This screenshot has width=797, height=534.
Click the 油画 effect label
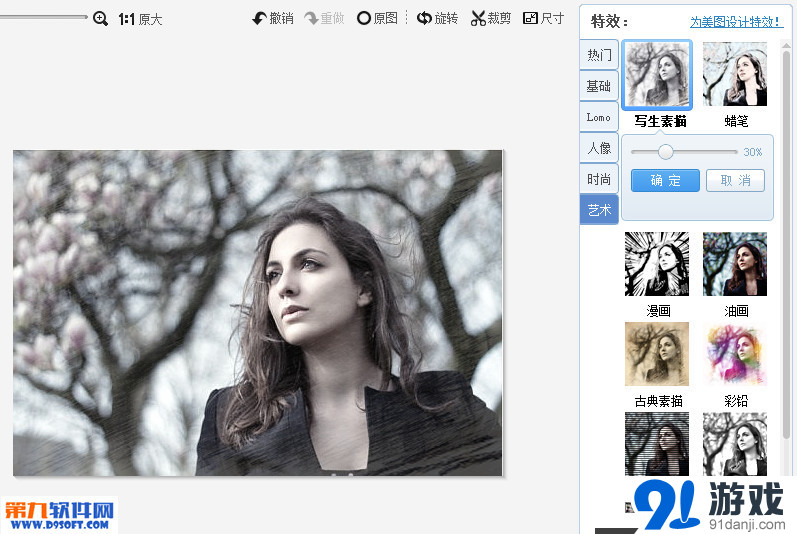(x=736, y=311)
